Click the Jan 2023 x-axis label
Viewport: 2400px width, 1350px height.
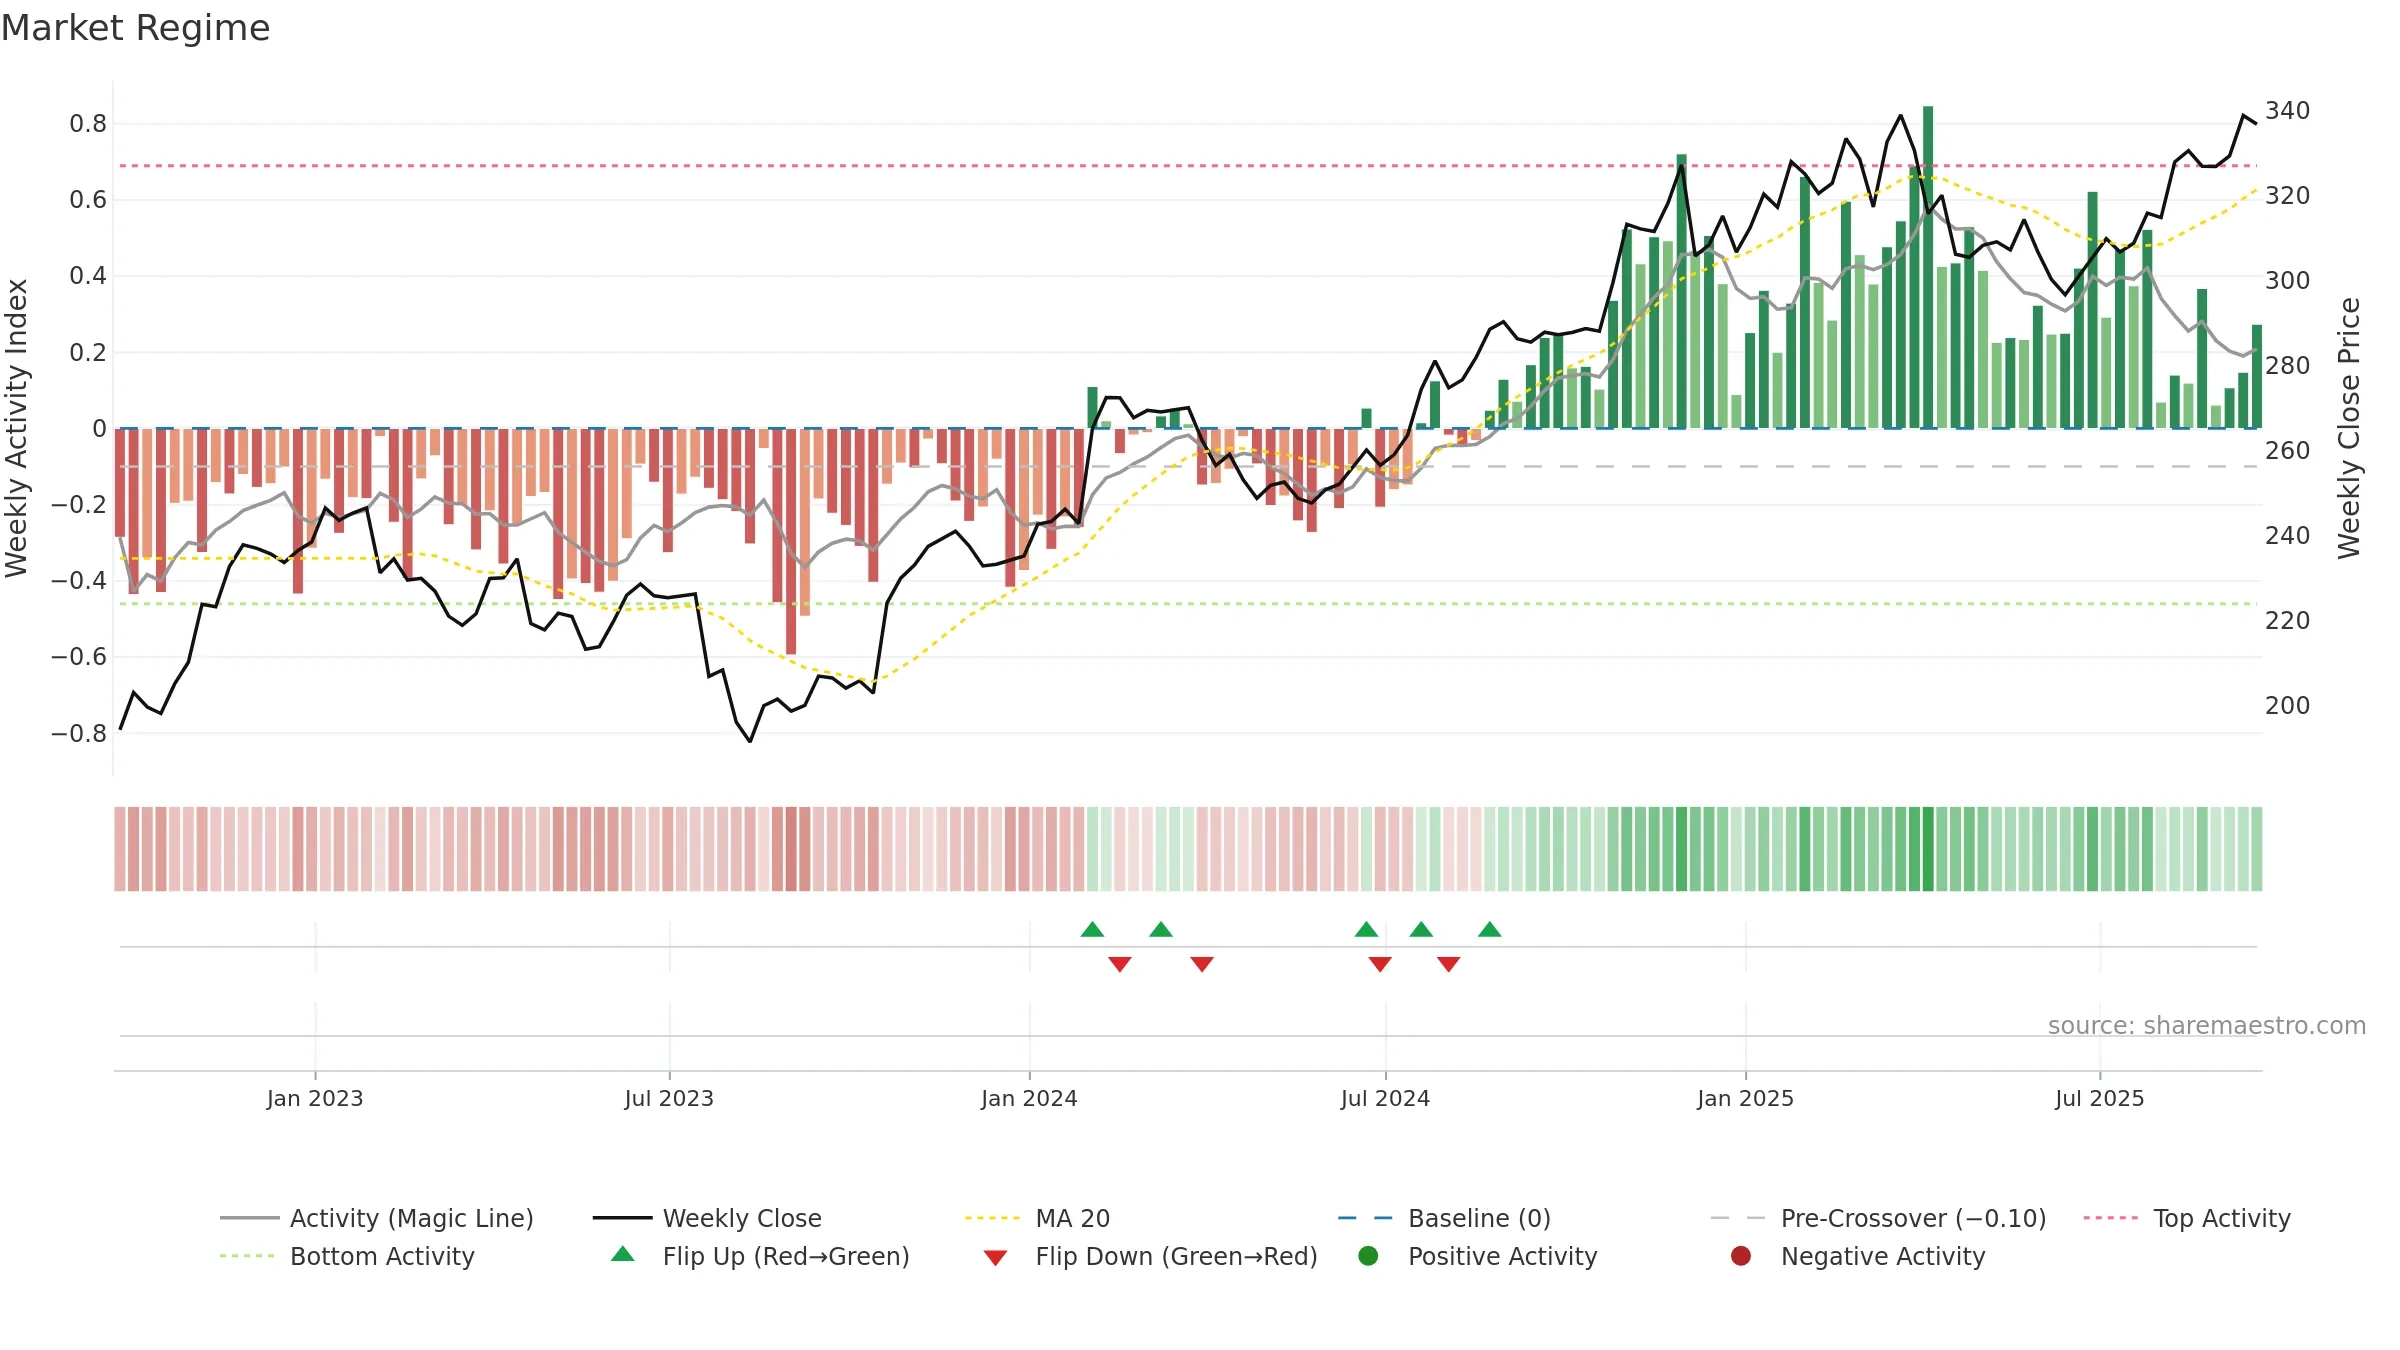315,1098
